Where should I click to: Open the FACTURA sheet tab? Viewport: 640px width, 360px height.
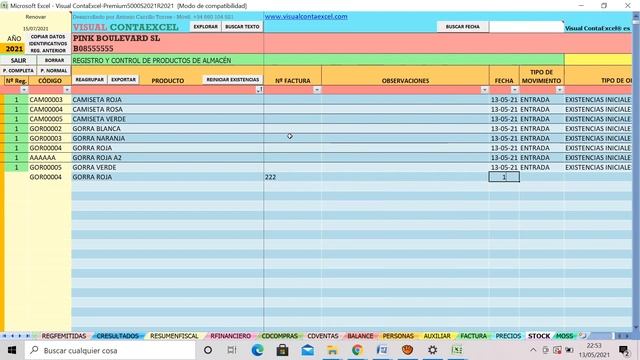473,336
